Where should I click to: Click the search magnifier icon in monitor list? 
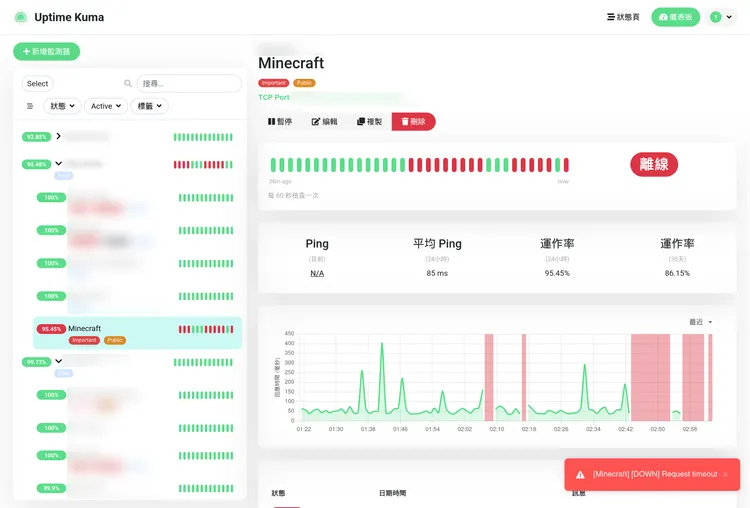(128, 84)
